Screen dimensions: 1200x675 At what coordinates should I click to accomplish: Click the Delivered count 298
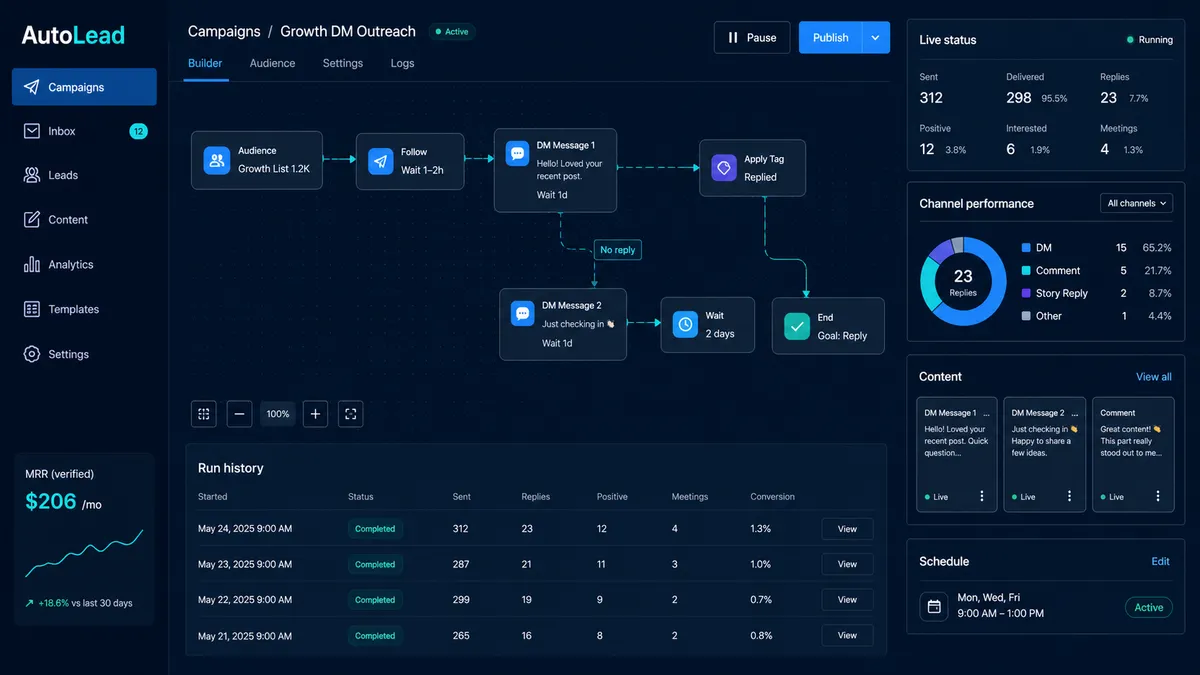pos(1019,98)
